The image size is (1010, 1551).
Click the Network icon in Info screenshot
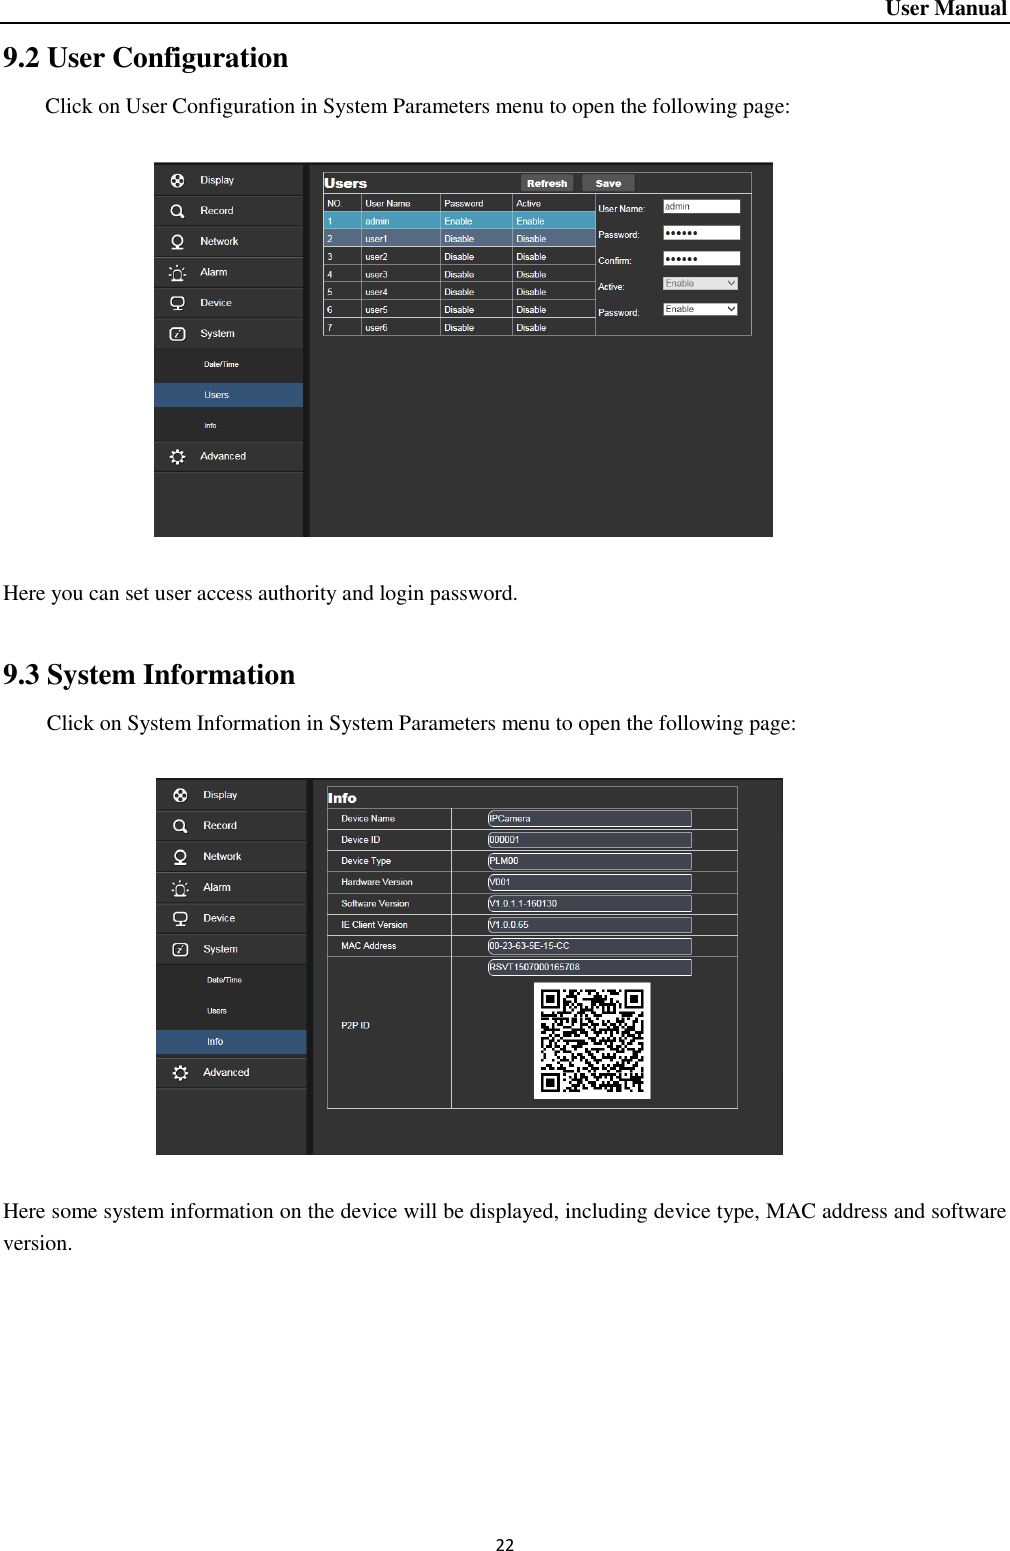(x=180, y=857)
